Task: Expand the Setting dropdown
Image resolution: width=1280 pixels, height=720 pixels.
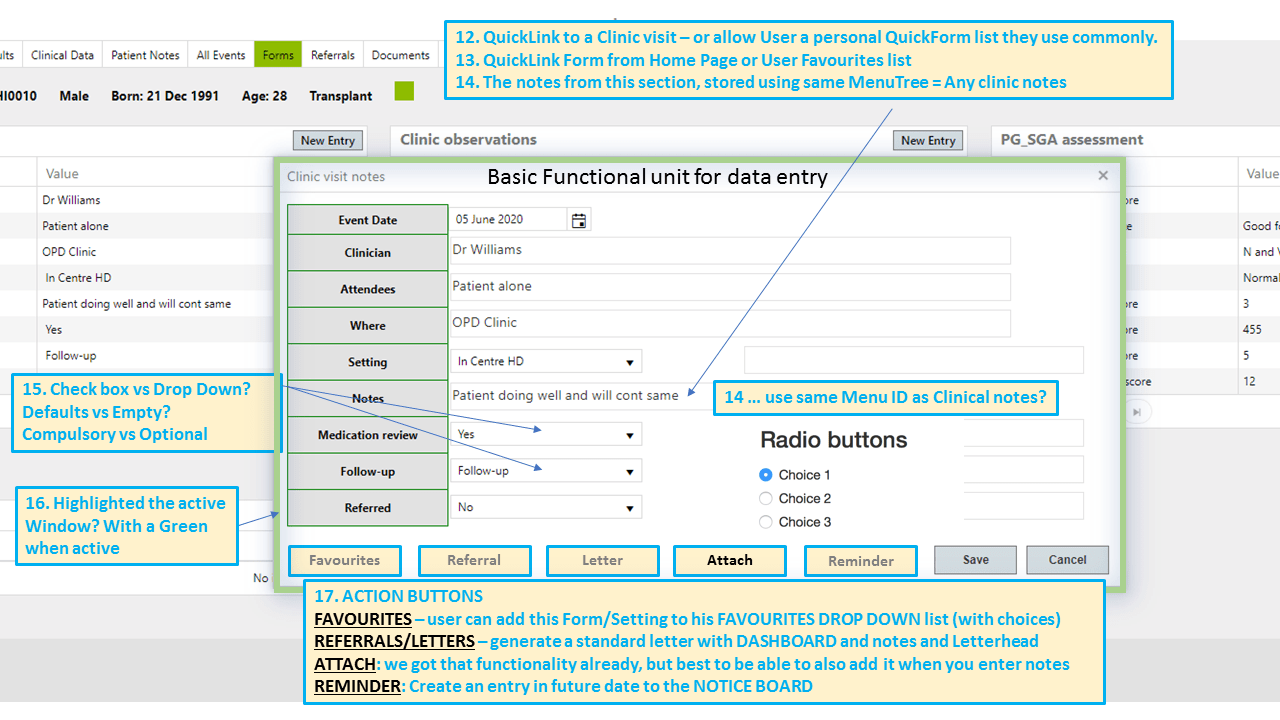Action: 630,362
